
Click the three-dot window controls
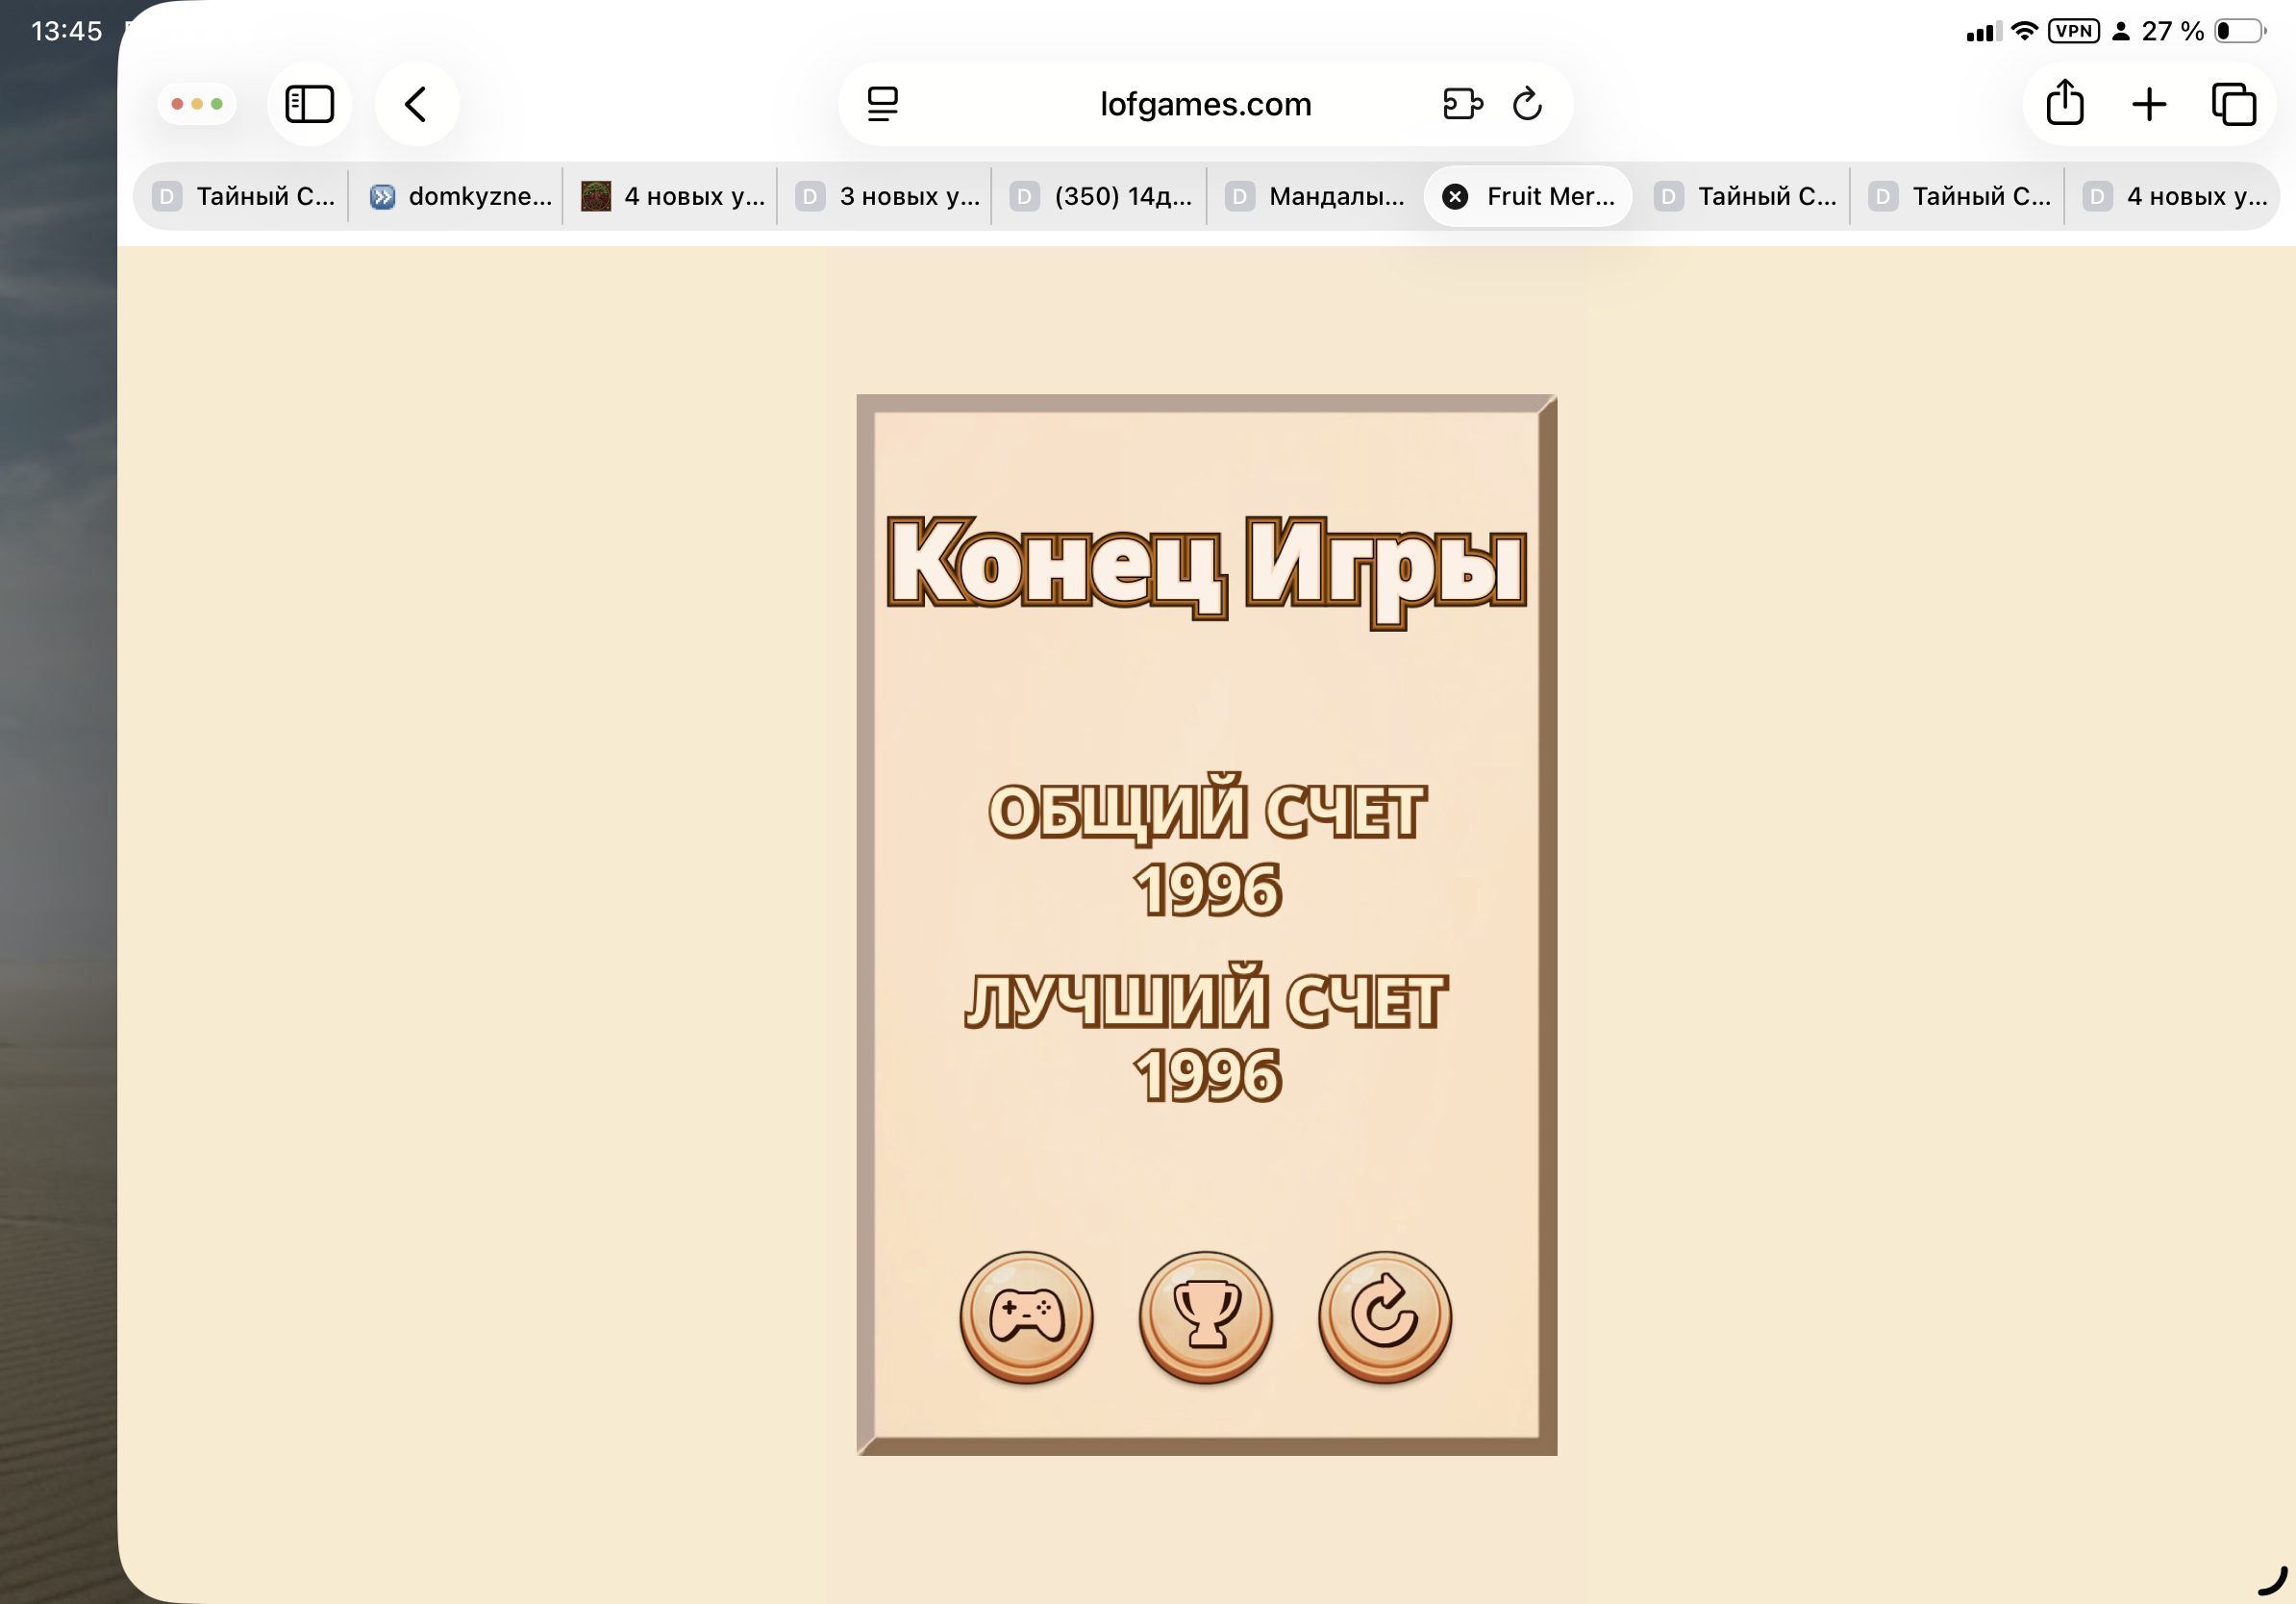point(197,104)
